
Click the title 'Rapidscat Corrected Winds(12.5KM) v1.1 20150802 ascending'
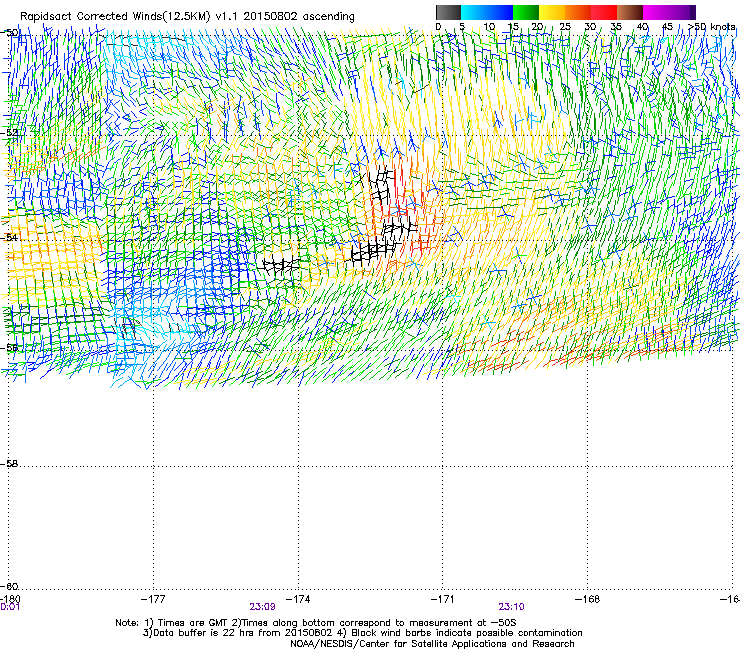point(187,16)
